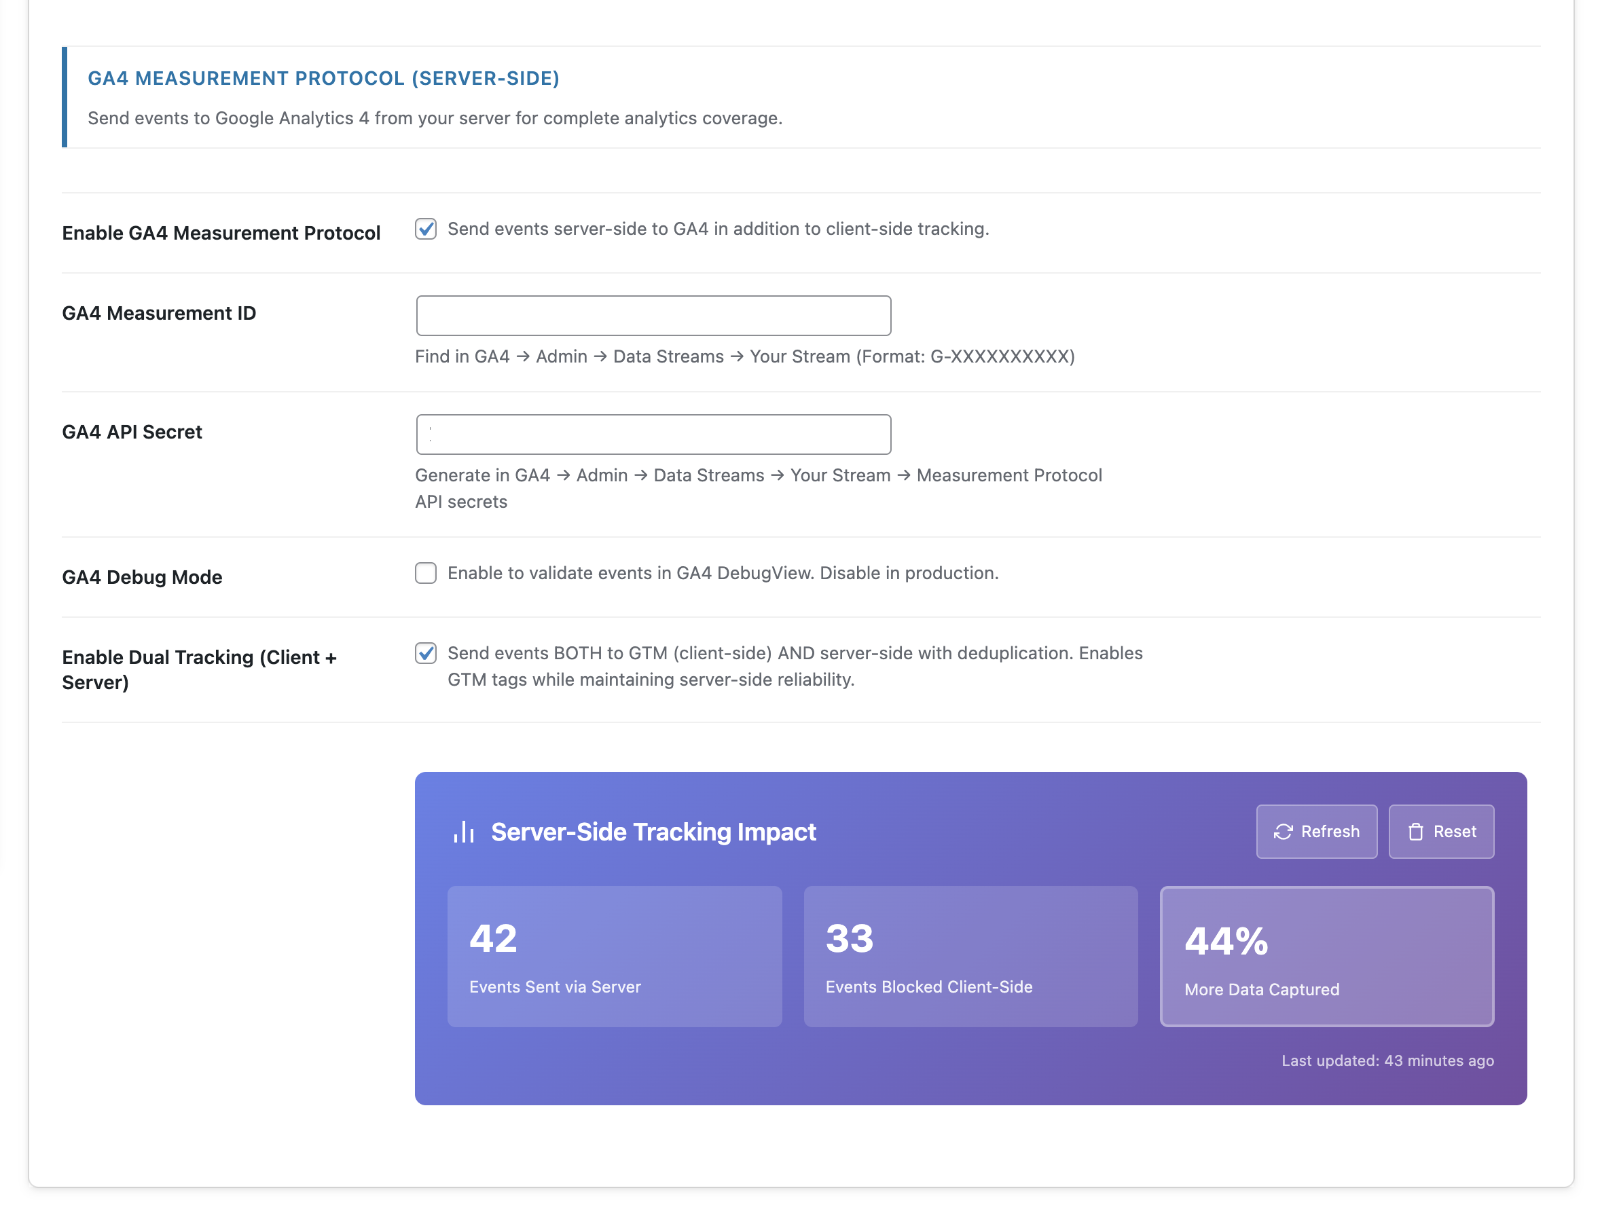Image resolution: width=1600 pixels, height=1220 pixels.
Task: Click the Measurement ID format hint text
Action: (744, 356)
